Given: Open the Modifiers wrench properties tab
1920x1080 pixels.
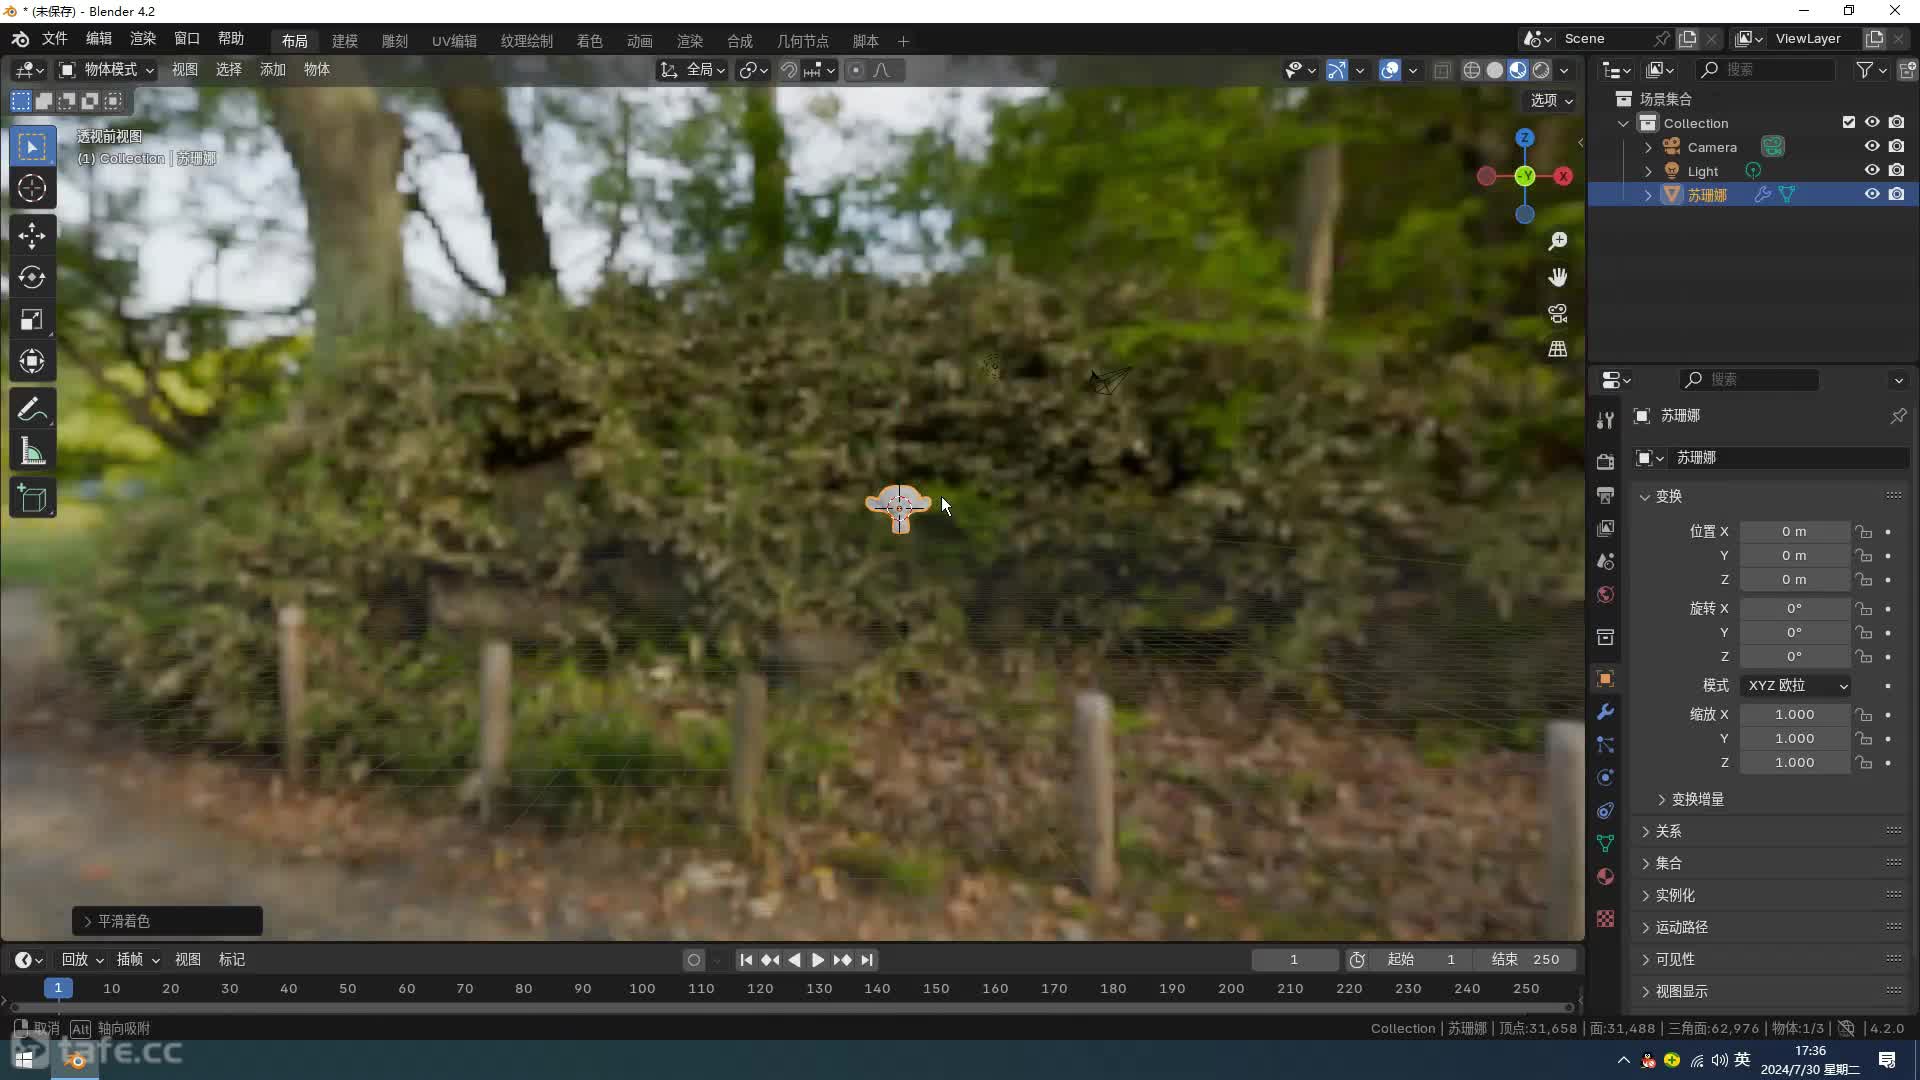Looking at the screenshot, I should (1605, 712).
